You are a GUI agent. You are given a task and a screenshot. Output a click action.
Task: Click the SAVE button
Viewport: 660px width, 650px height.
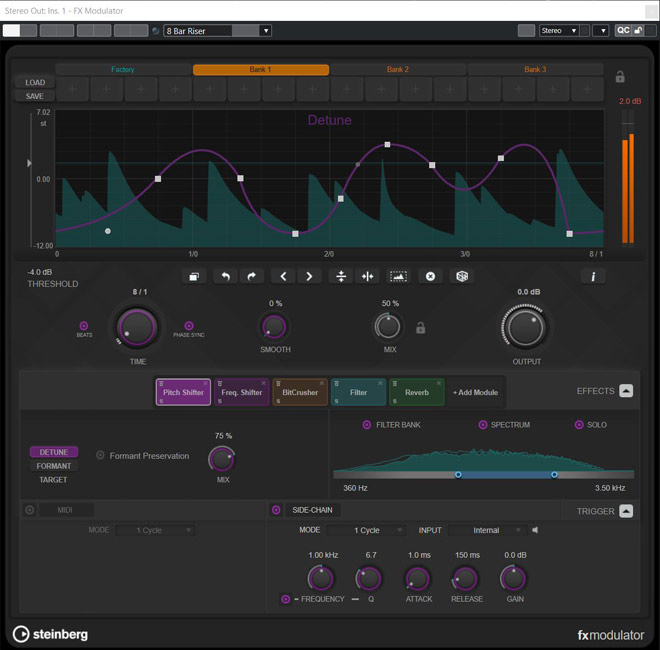tap(35, 96)
